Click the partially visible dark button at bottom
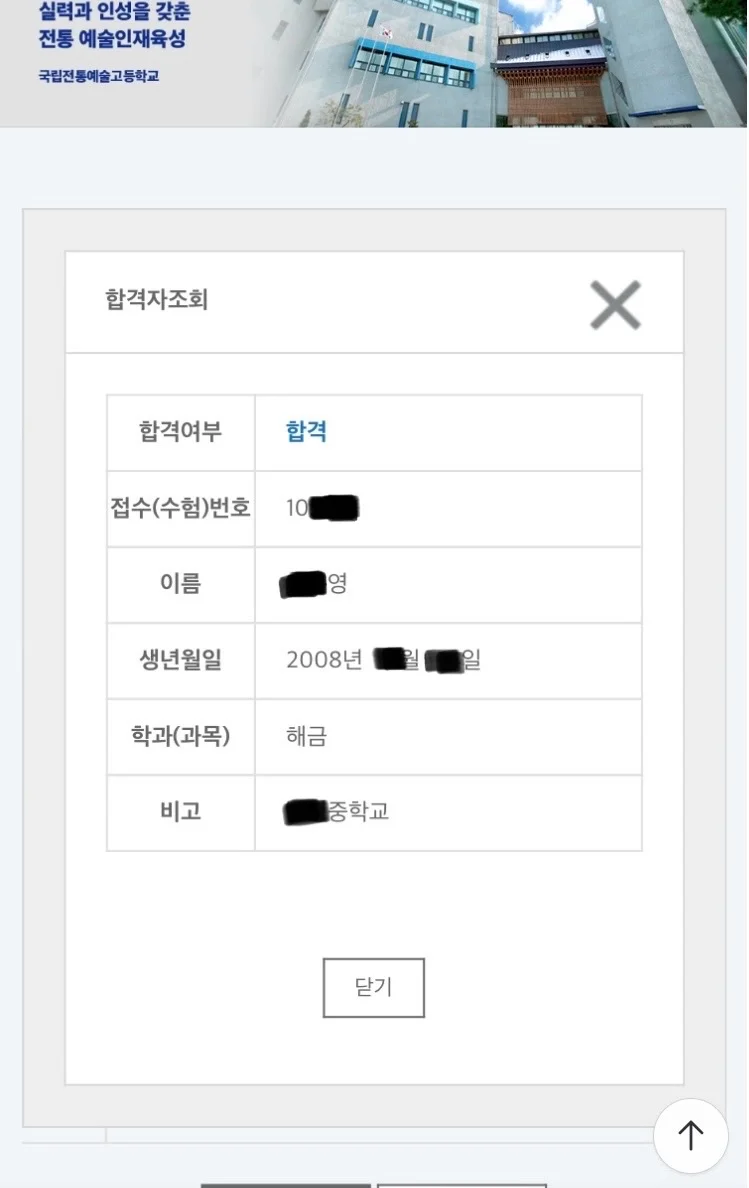 click(287, 1186)
